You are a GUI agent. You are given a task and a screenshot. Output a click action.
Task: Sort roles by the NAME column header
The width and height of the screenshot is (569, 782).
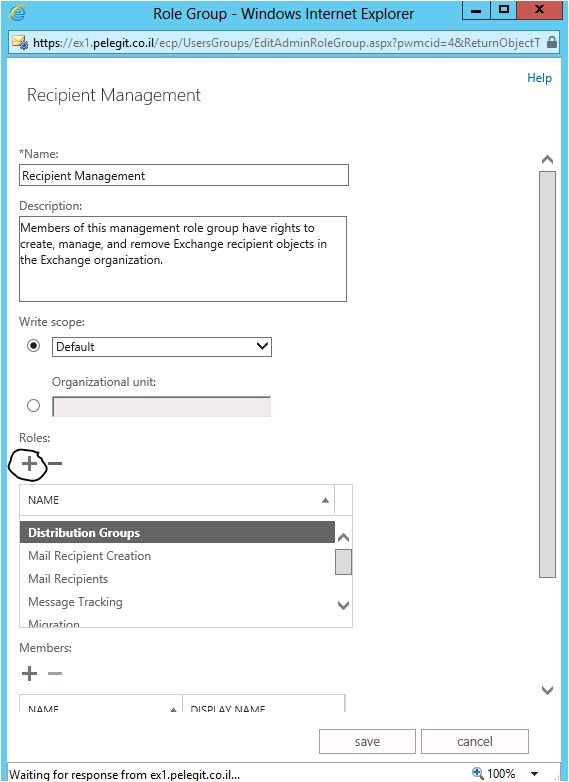[x=177, y=500]
